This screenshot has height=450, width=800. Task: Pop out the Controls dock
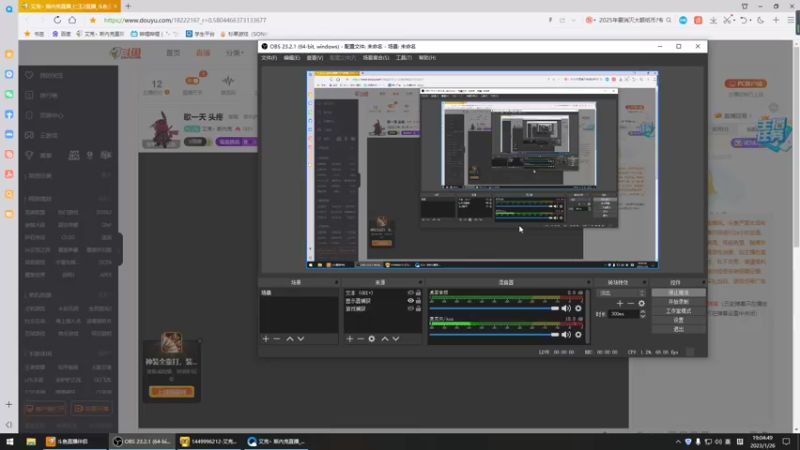tap(703, 282)
